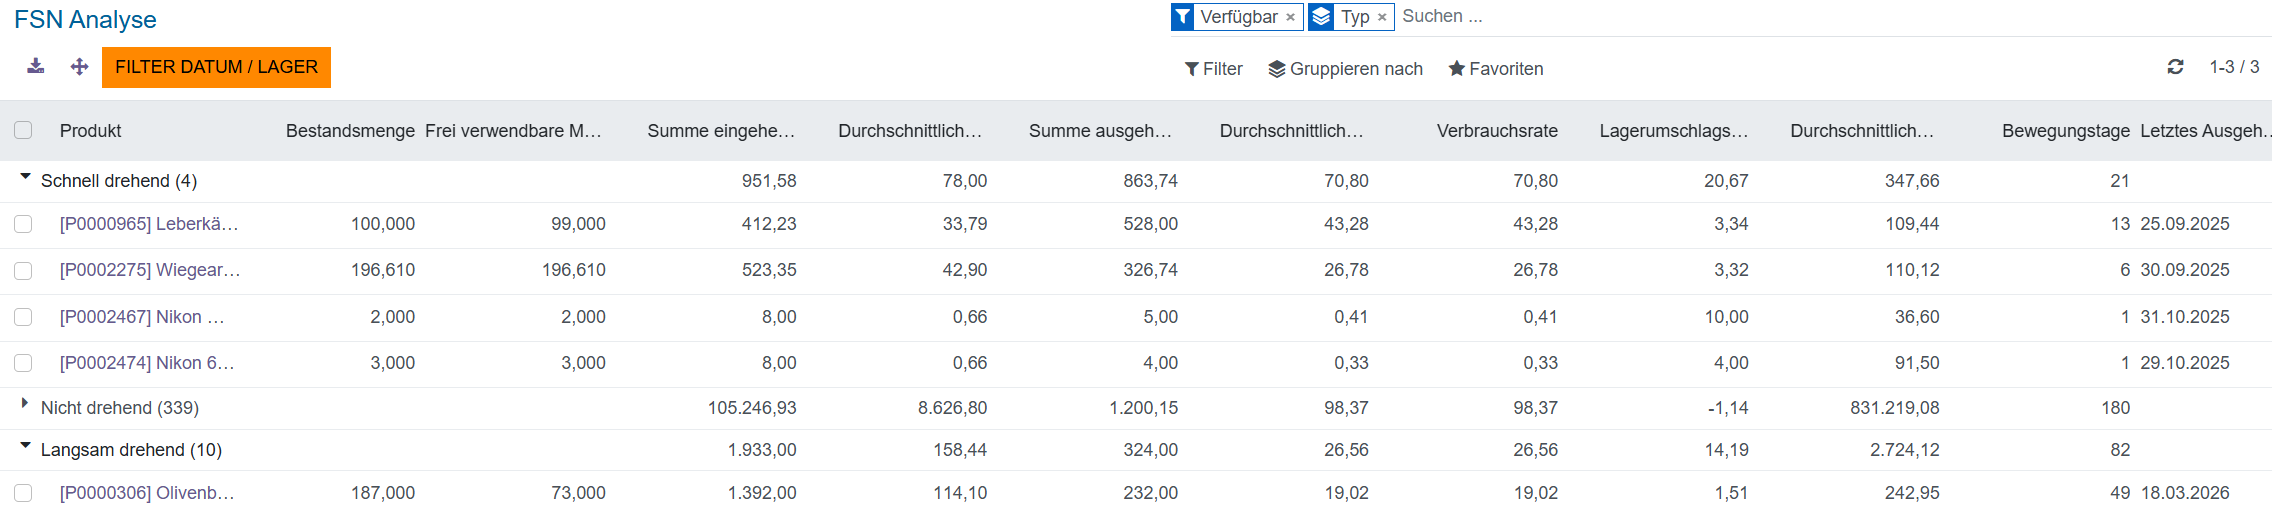Open FILTER DATUM / LAGER dialog

point(216,67)
